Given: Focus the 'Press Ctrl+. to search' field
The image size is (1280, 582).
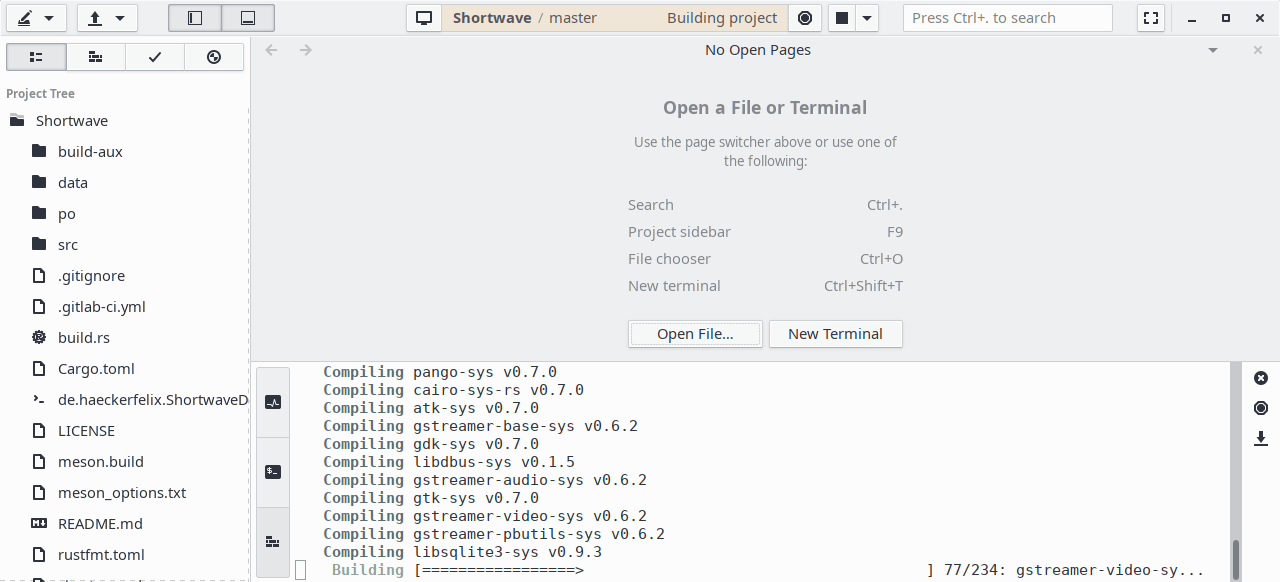Looking at the screenshot, I should [1007, 18].
